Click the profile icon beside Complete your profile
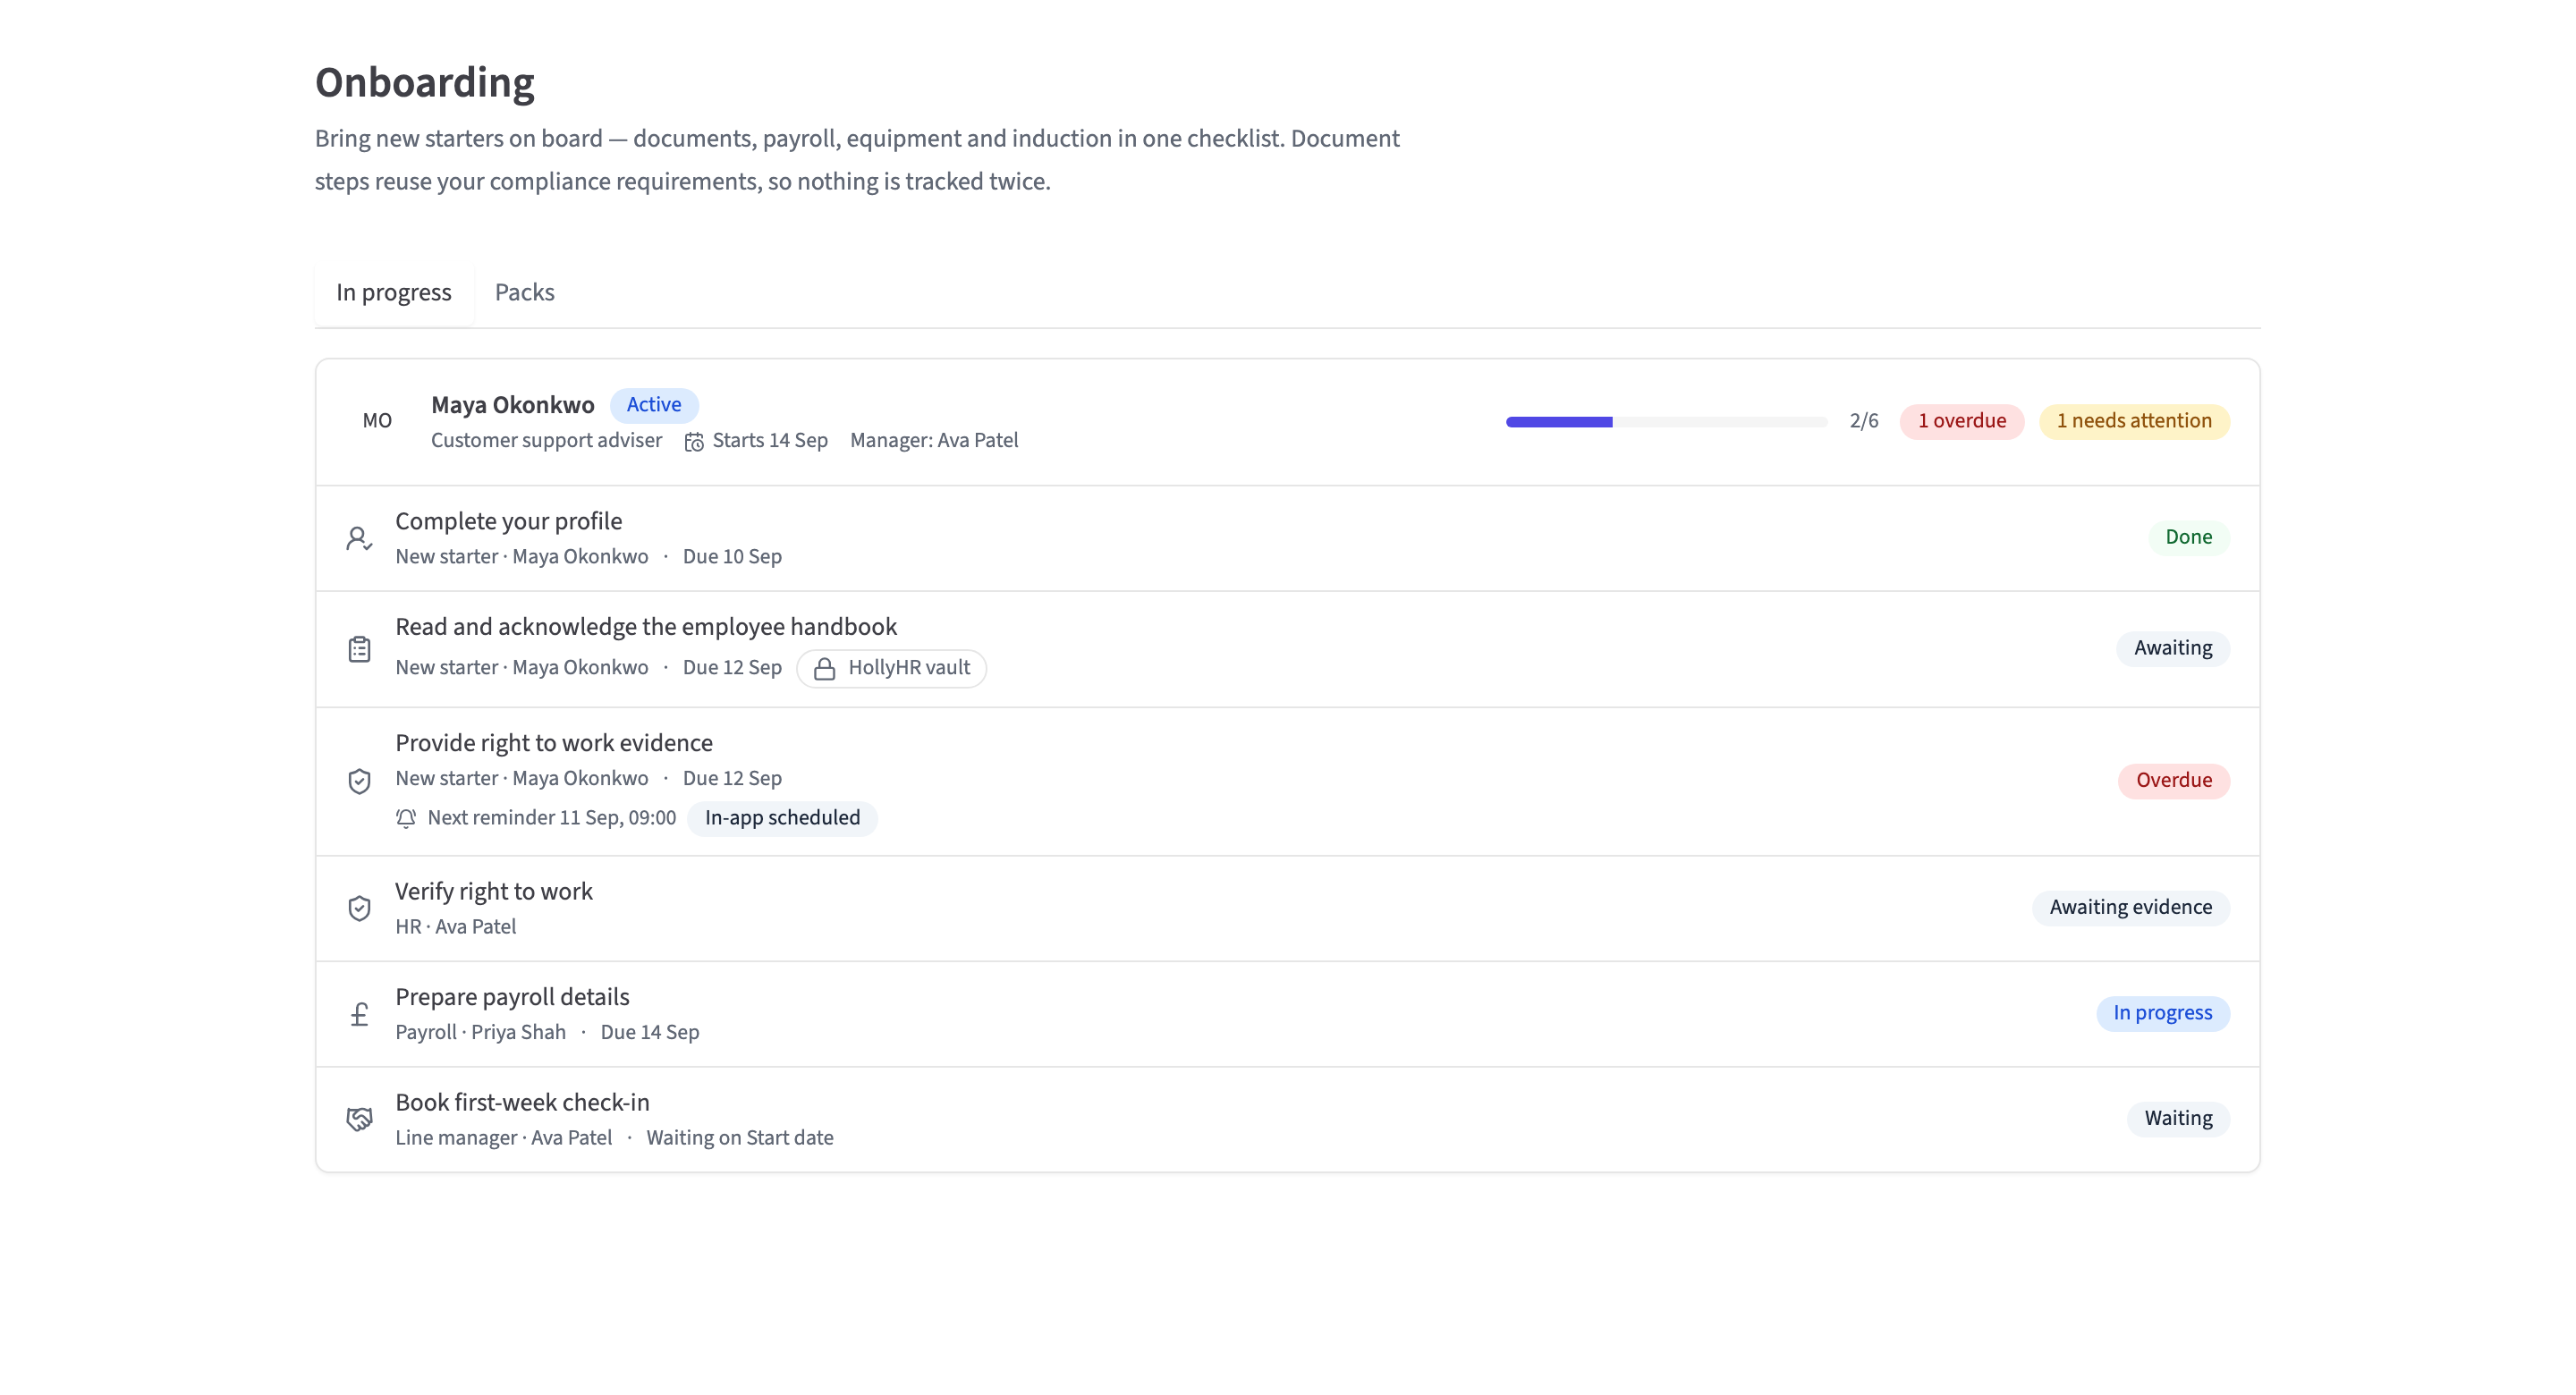The height and width of the screenshot is (1395, 2576). point(359,539)
